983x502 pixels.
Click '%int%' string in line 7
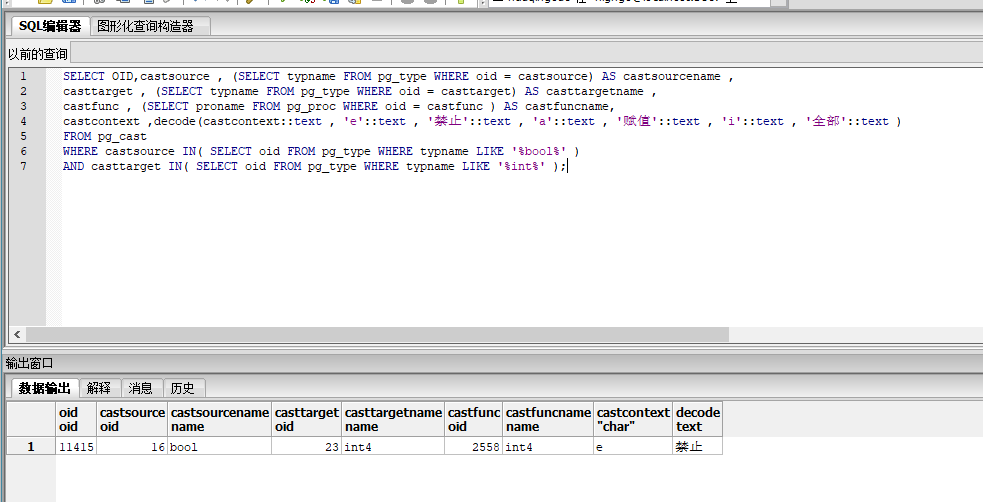(x=522, y=166)
